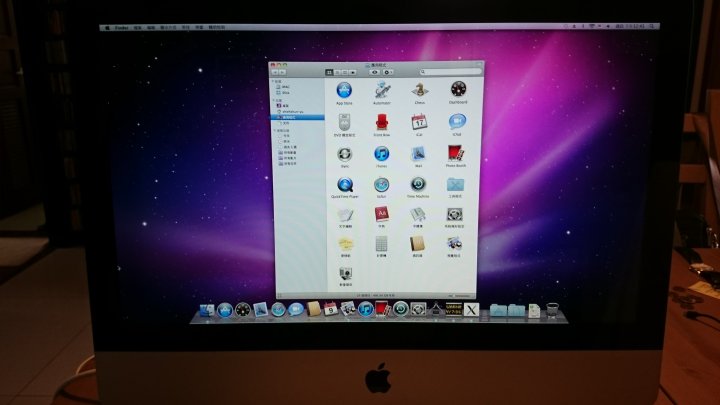The width and height of the screenshot is (720, 405).
Task: Open the user home folder in the sidebar
Action: 291,112
